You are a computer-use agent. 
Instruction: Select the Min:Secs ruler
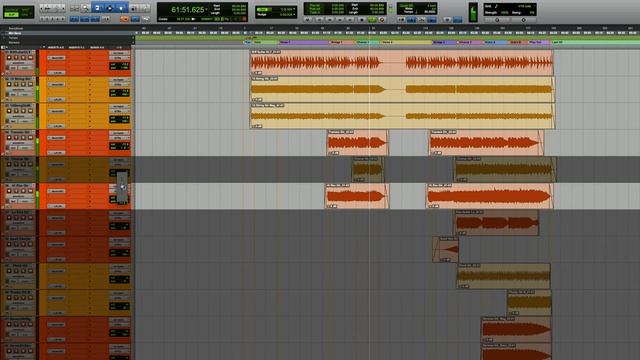coord(15,33)
